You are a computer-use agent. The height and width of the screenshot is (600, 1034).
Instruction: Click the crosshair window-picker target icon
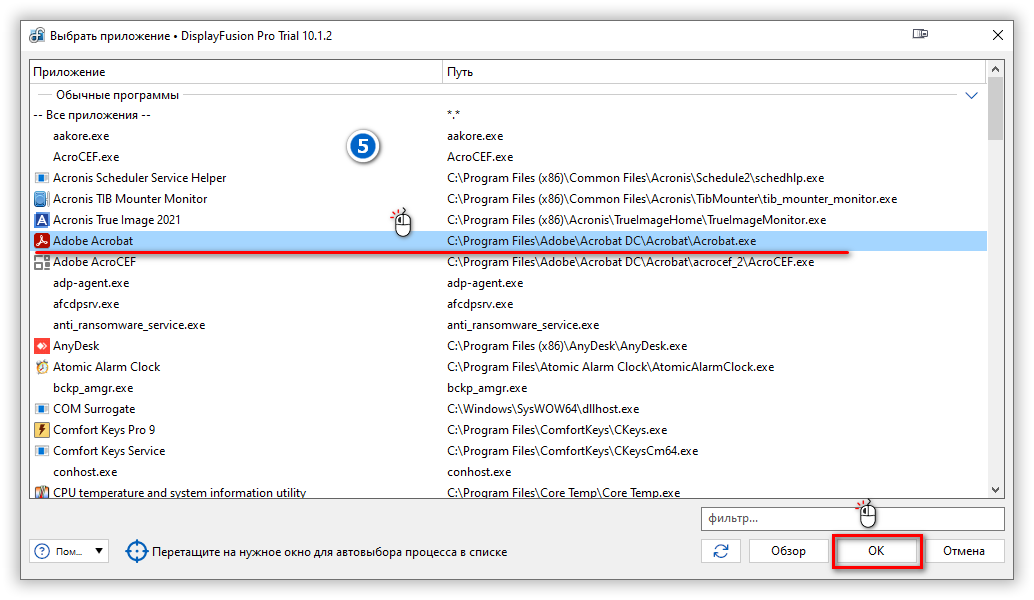coord(137,551)
